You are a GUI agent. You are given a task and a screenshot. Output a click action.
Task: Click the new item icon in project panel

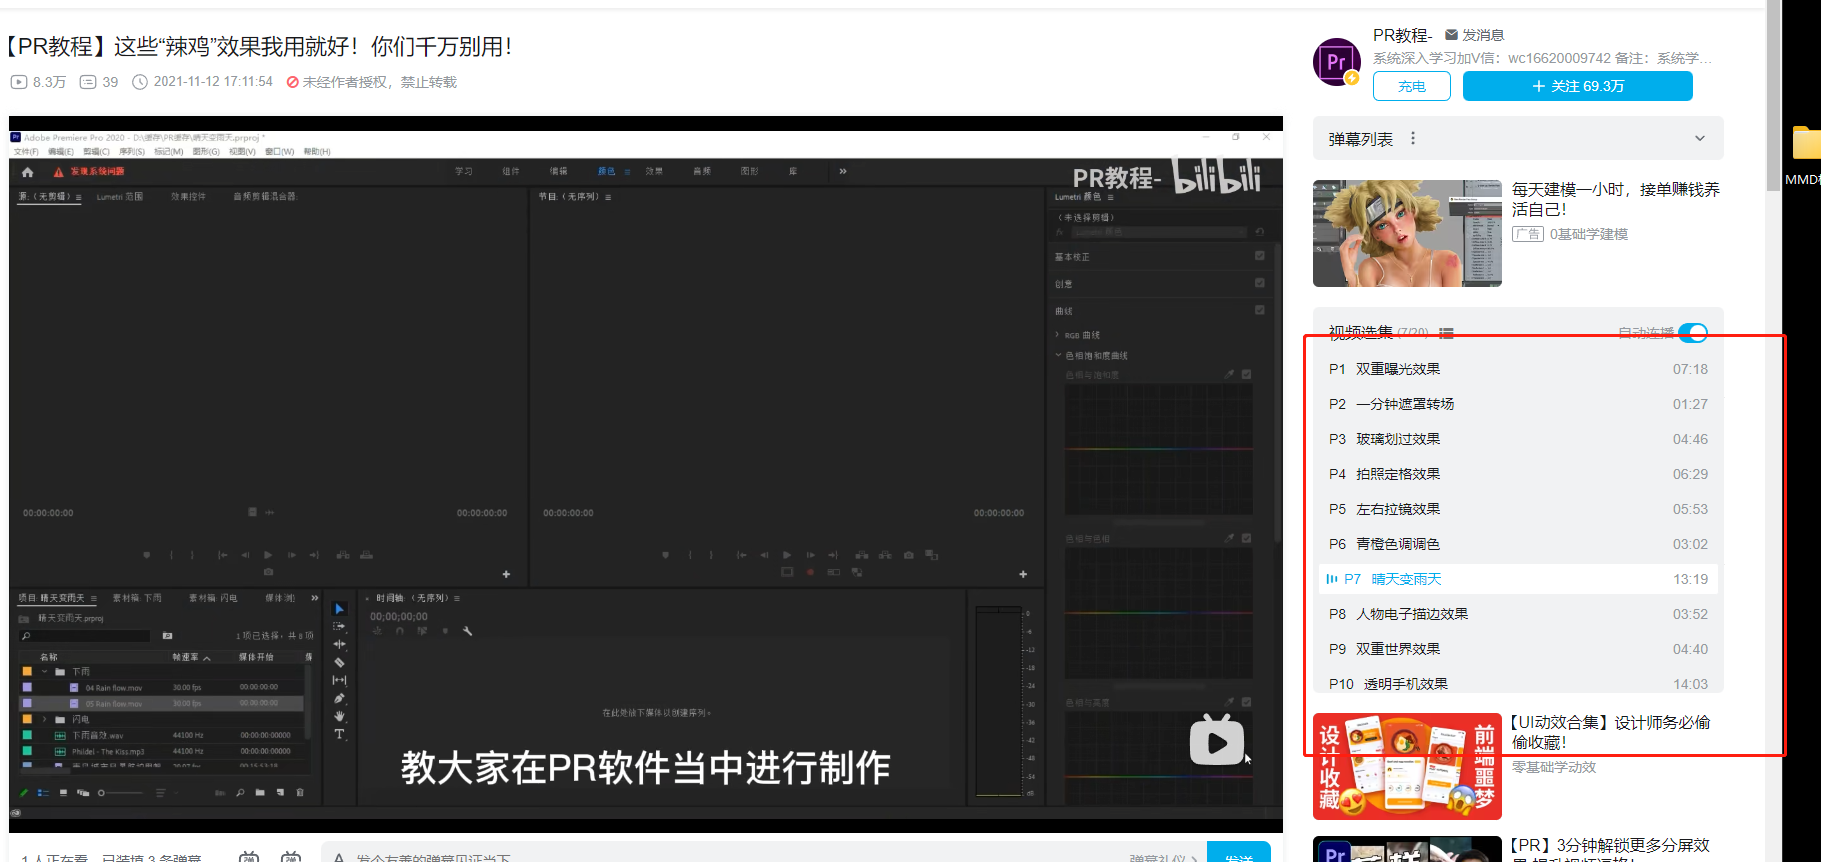point(280,792)
